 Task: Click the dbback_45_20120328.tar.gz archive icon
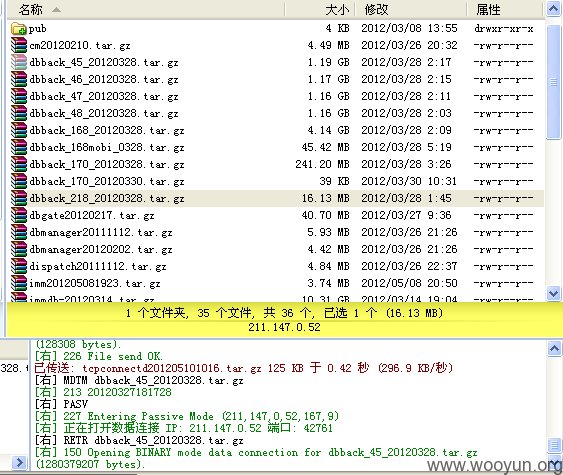(19, 62)
